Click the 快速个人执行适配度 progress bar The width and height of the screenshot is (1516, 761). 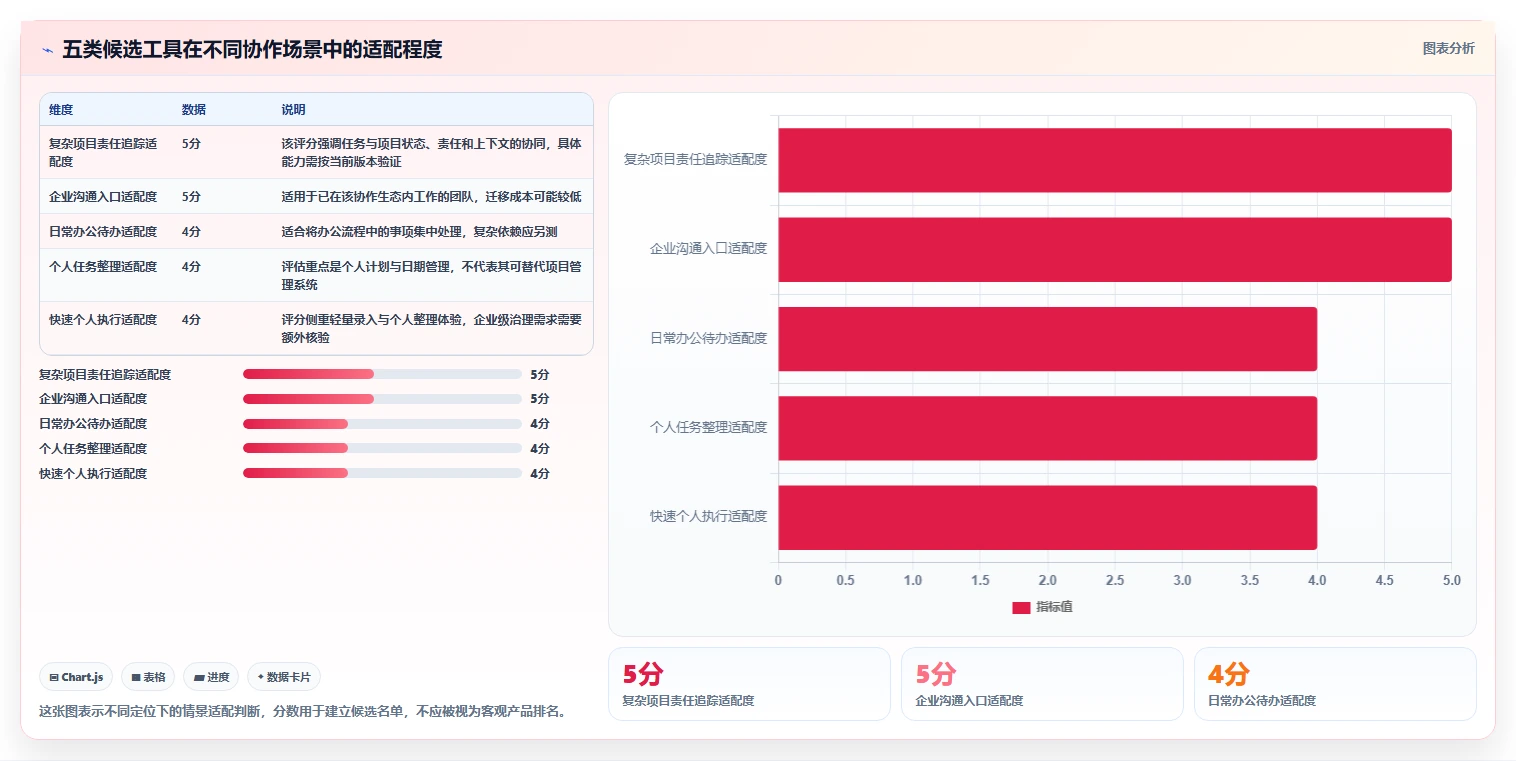coord(382,473)
